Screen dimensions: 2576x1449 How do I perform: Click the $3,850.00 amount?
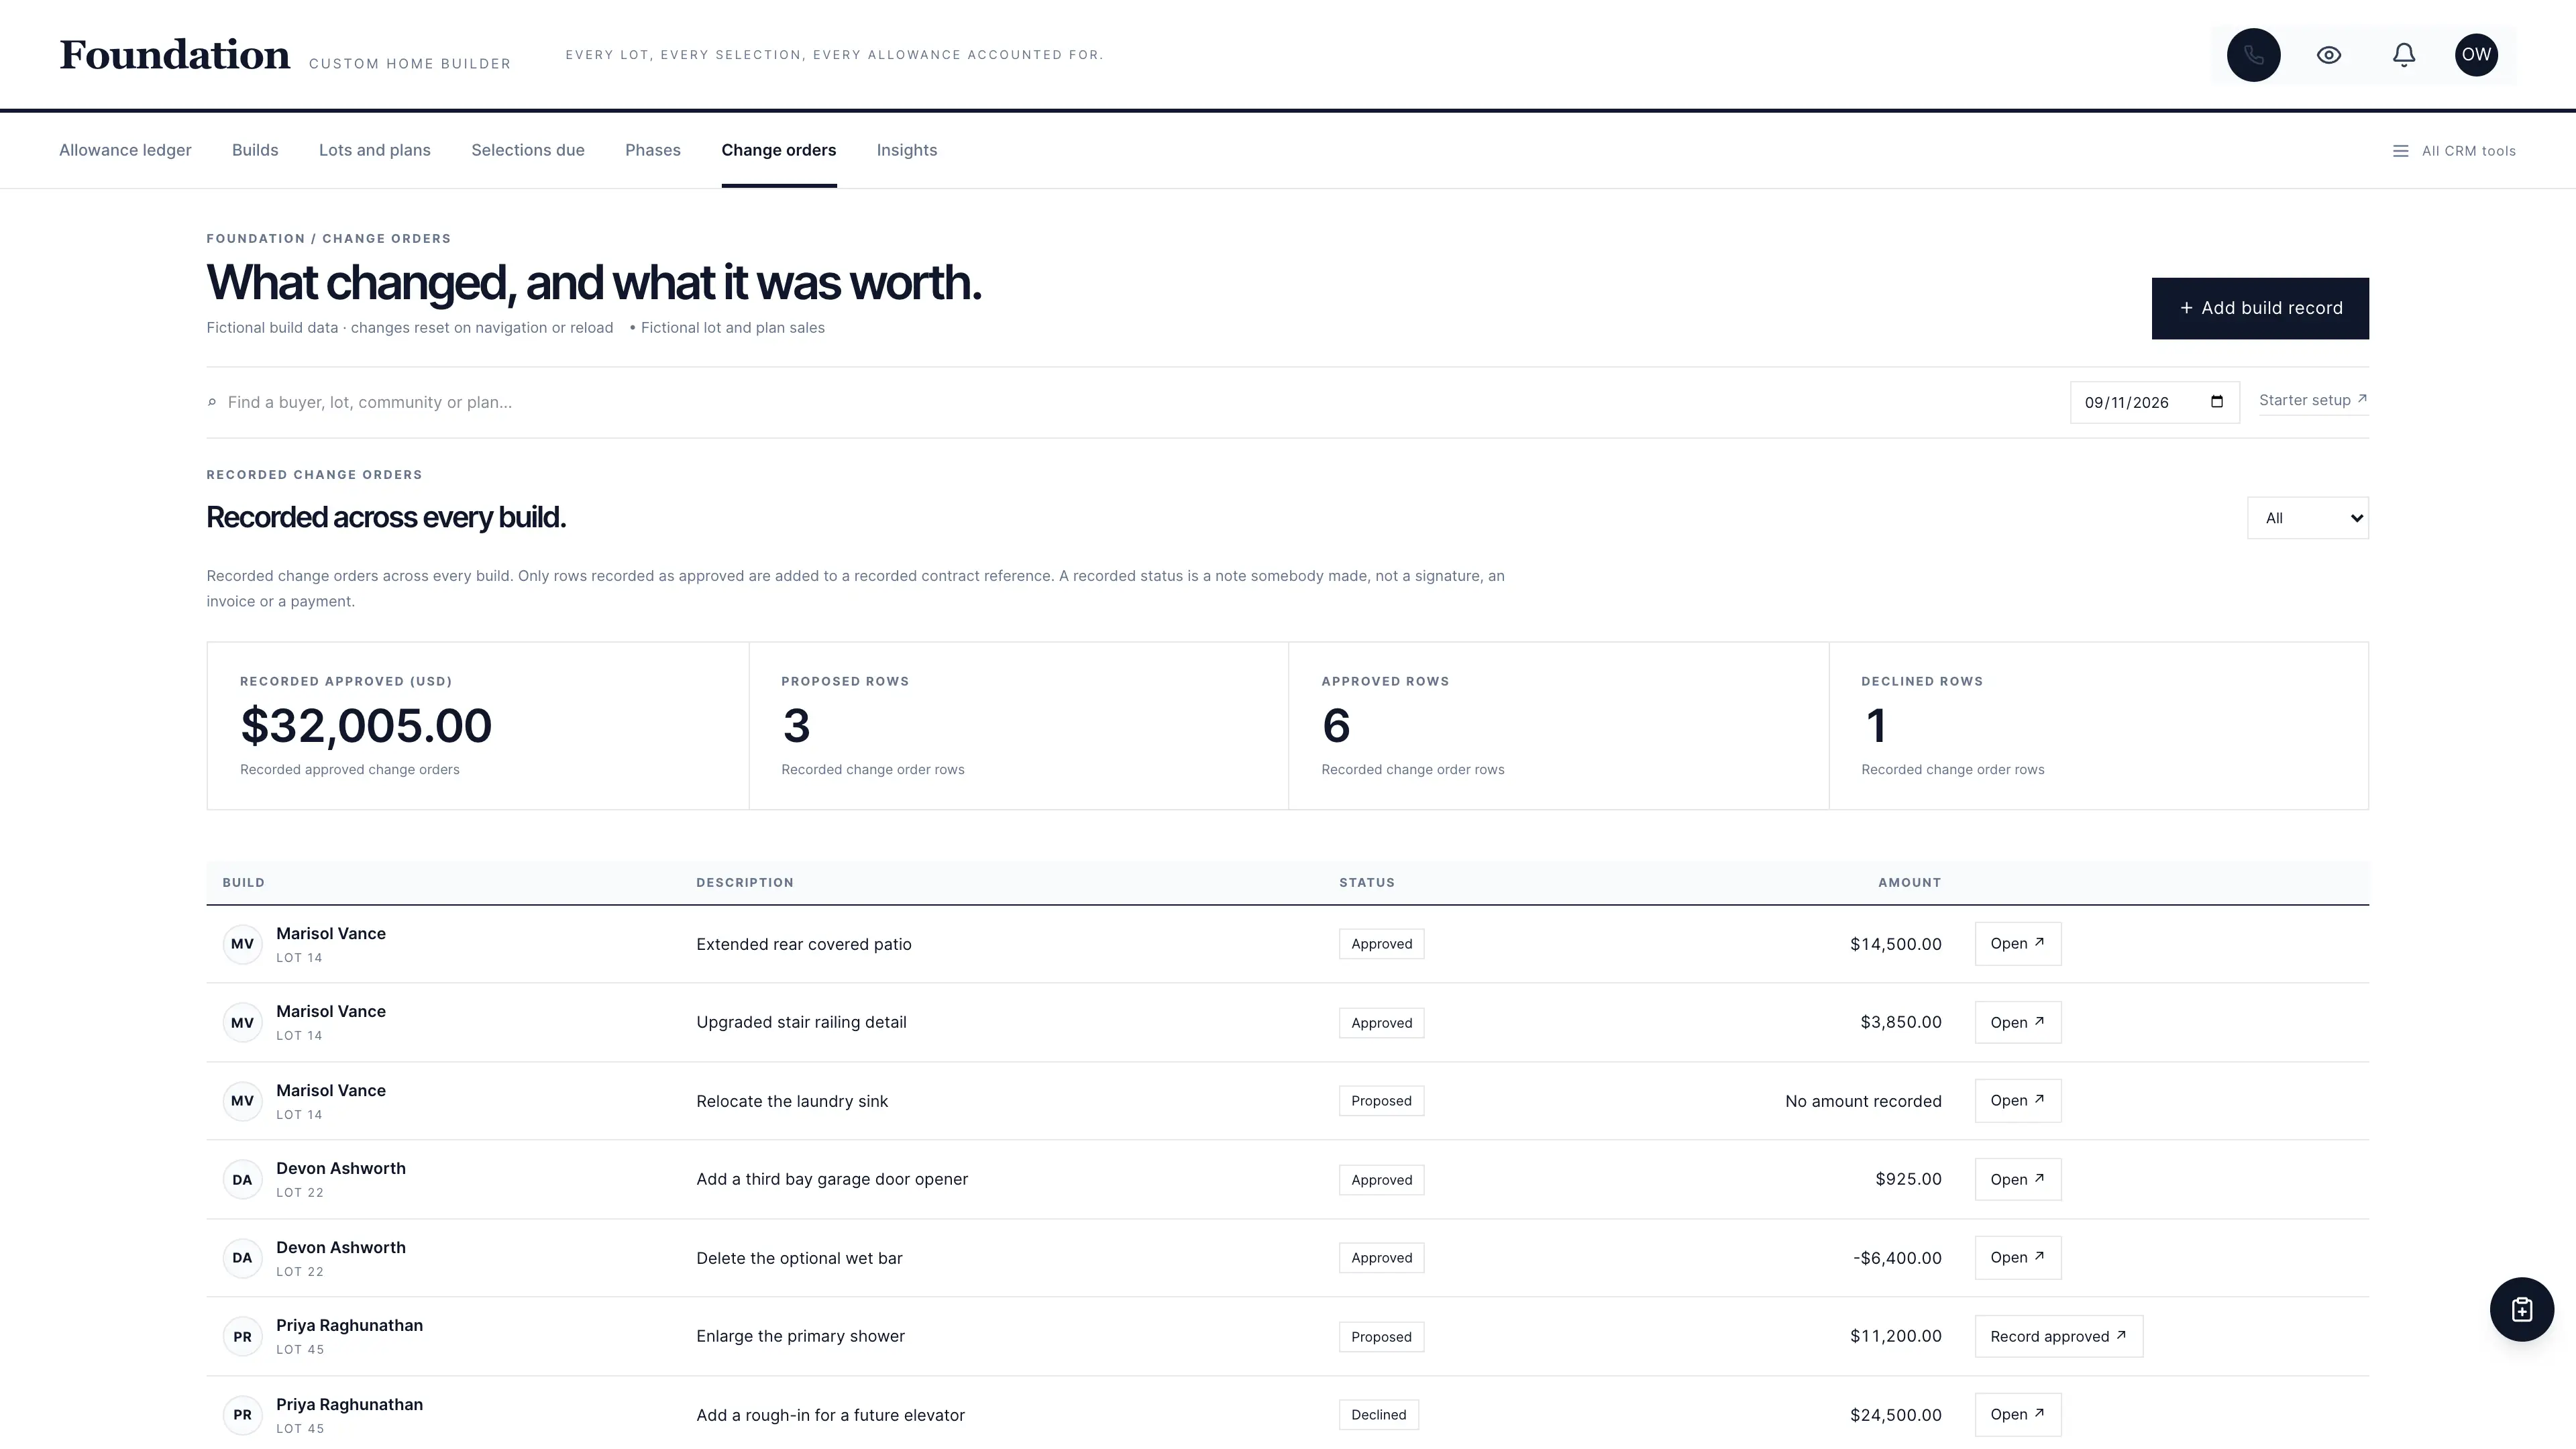pos(1900,1022)
